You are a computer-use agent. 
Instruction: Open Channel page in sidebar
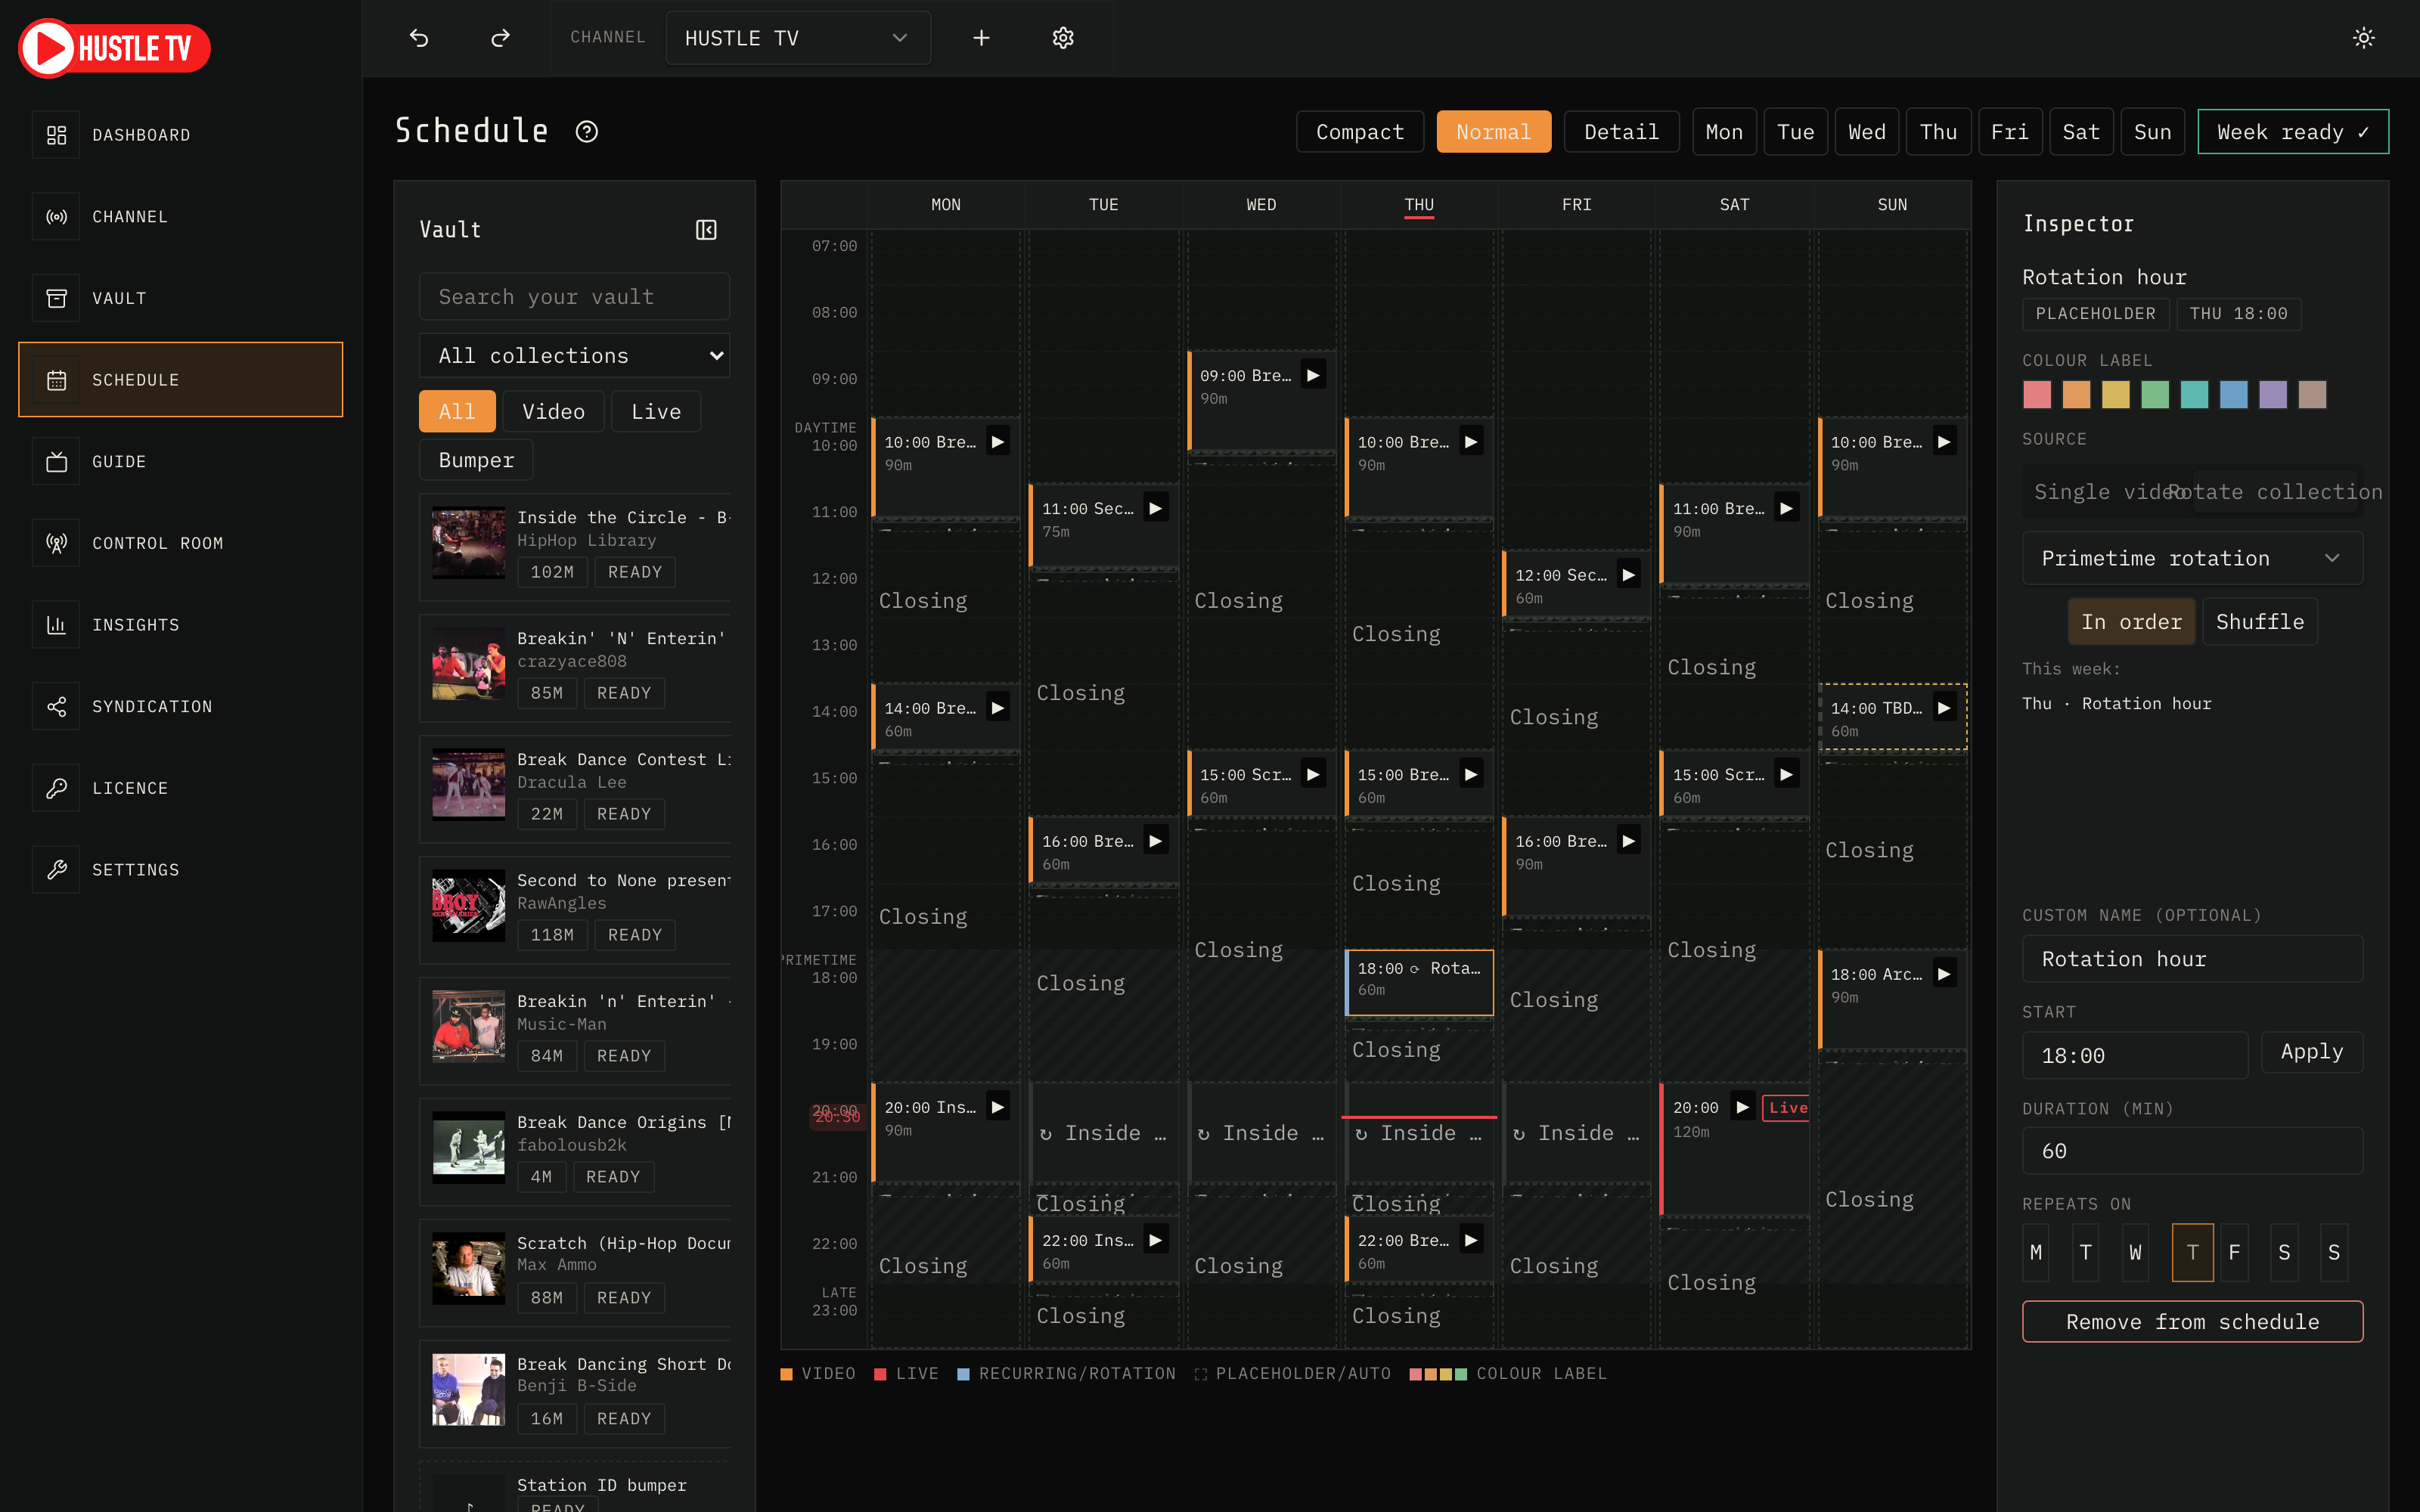point(181,217)
